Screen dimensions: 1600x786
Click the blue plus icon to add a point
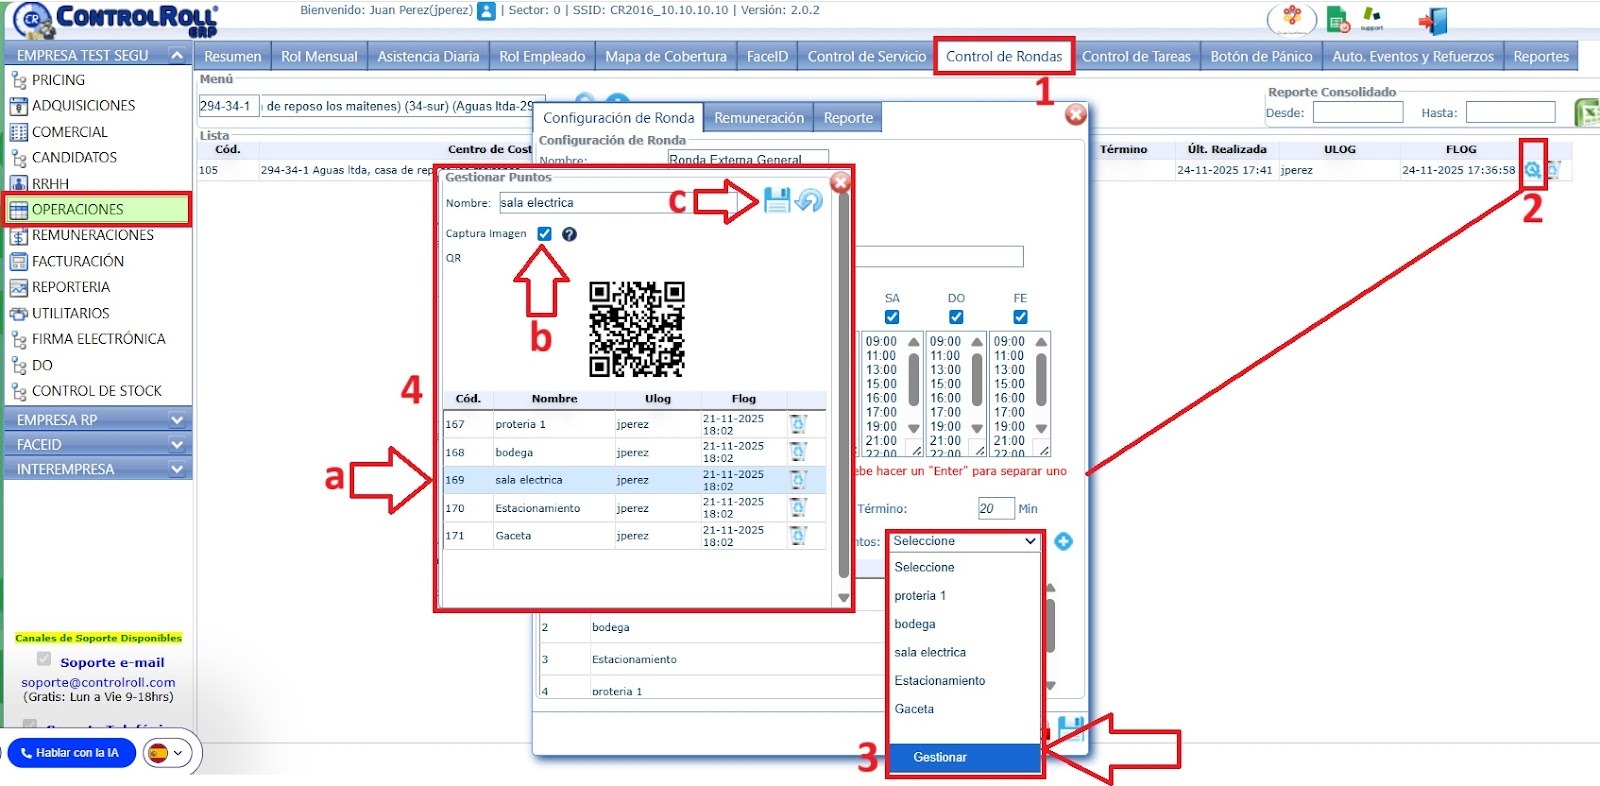[1063, 541]
